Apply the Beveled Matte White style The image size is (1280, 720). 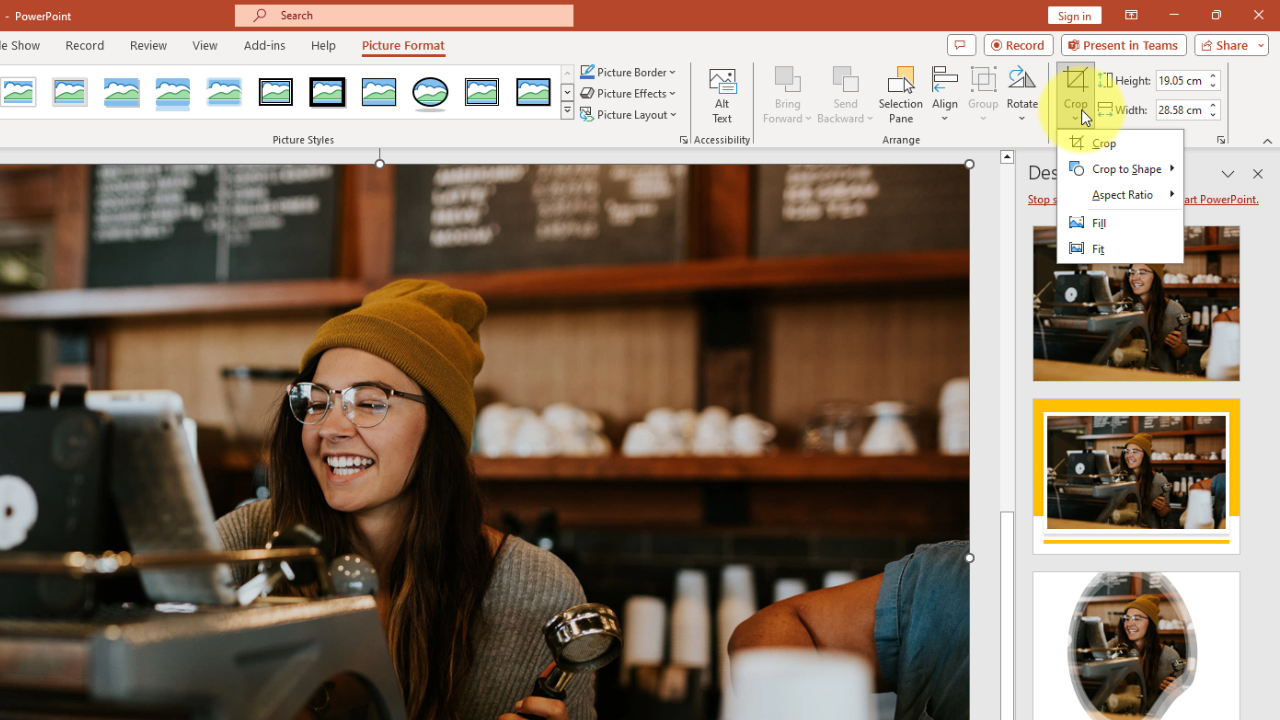pos(19,92)
